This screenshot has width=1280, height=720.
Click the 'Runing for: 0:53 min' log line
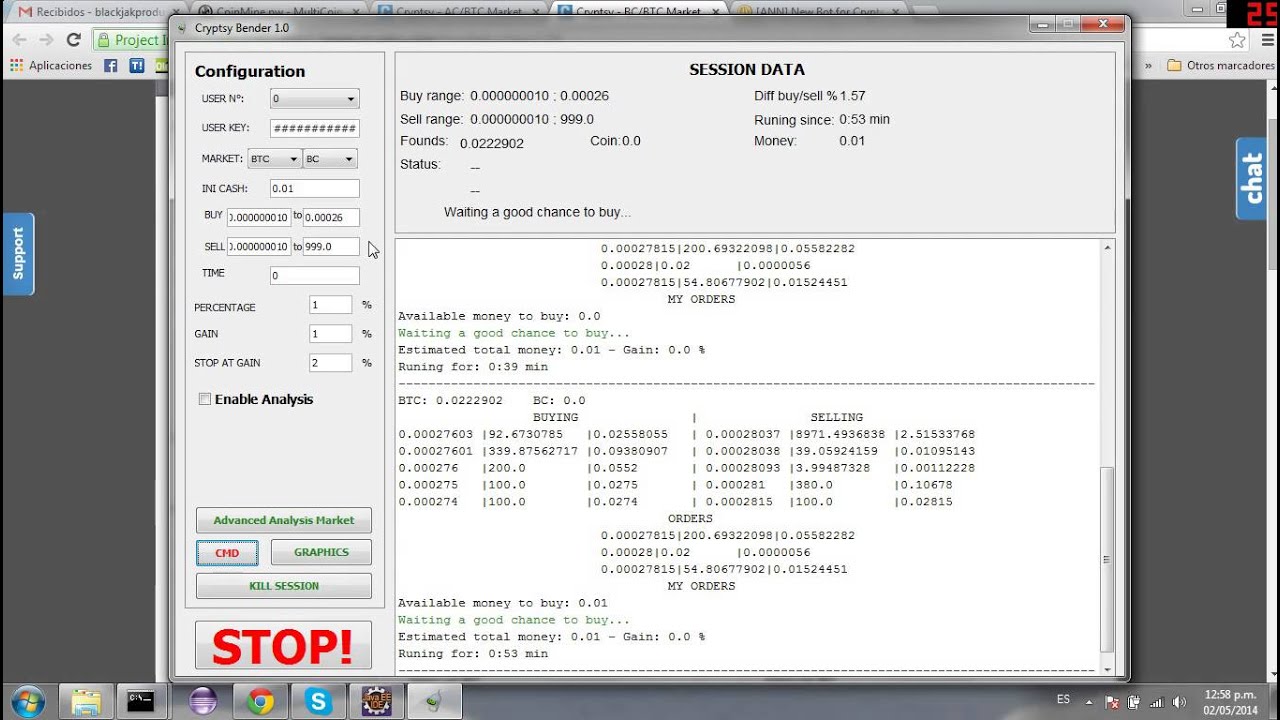pos(473,654)
